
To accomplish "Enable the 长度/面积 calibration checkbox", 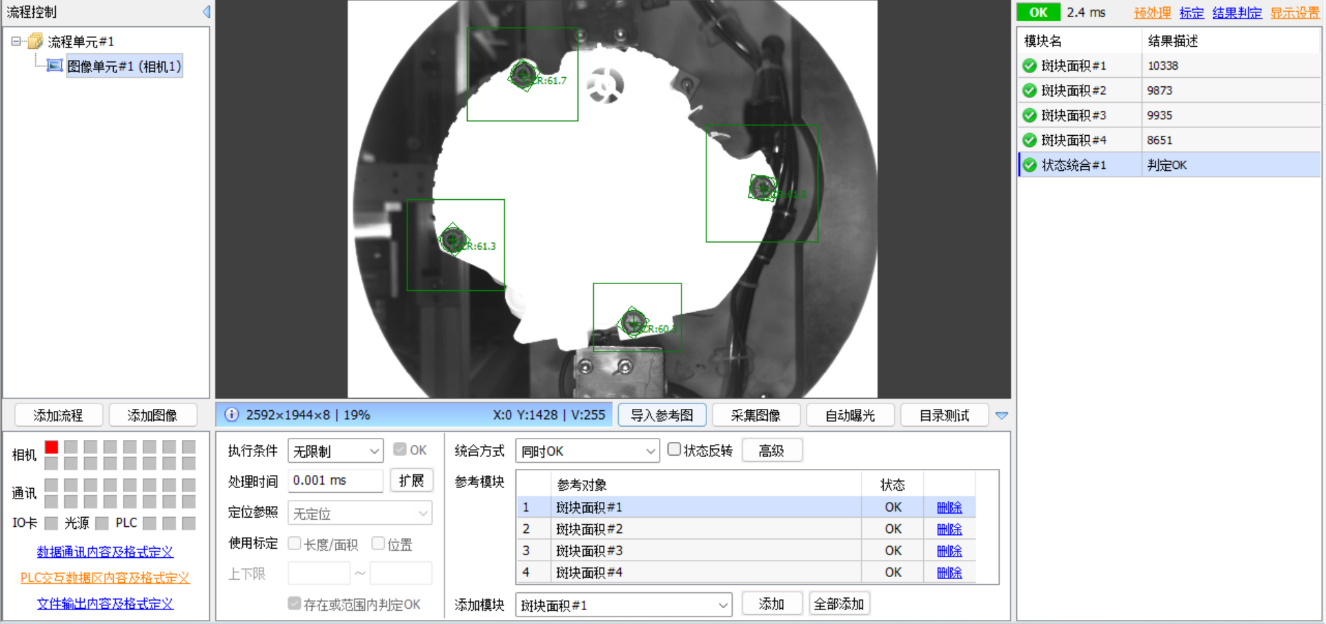I will 294,544.
